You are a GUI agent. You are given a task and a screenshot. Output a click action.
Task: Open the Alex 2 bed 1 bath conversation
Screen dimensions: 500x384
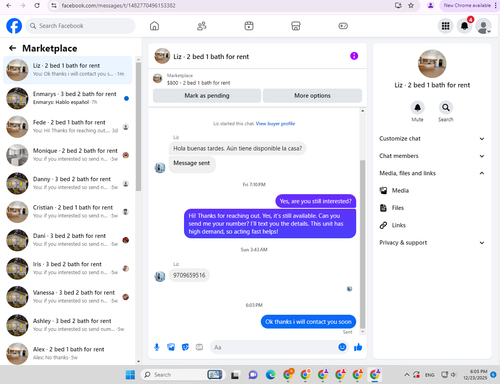68,353
